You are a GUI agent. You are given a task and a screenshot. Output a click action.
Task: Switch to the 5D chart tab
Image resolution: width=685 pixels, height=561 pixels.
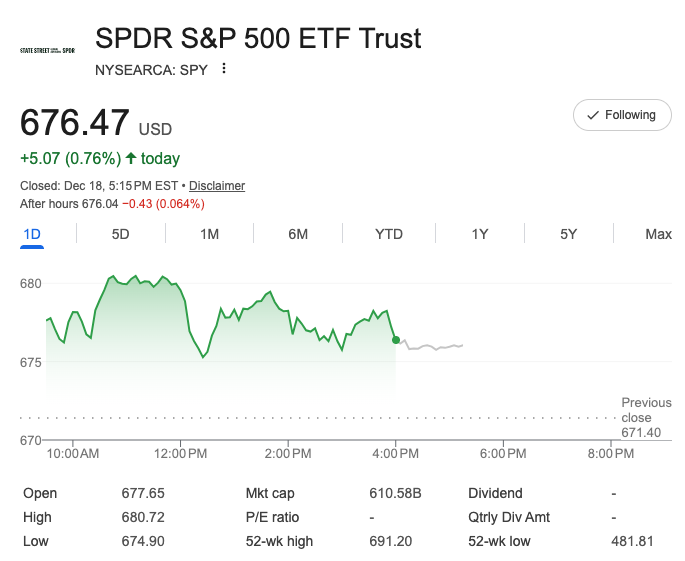click(x=120, y=234)
